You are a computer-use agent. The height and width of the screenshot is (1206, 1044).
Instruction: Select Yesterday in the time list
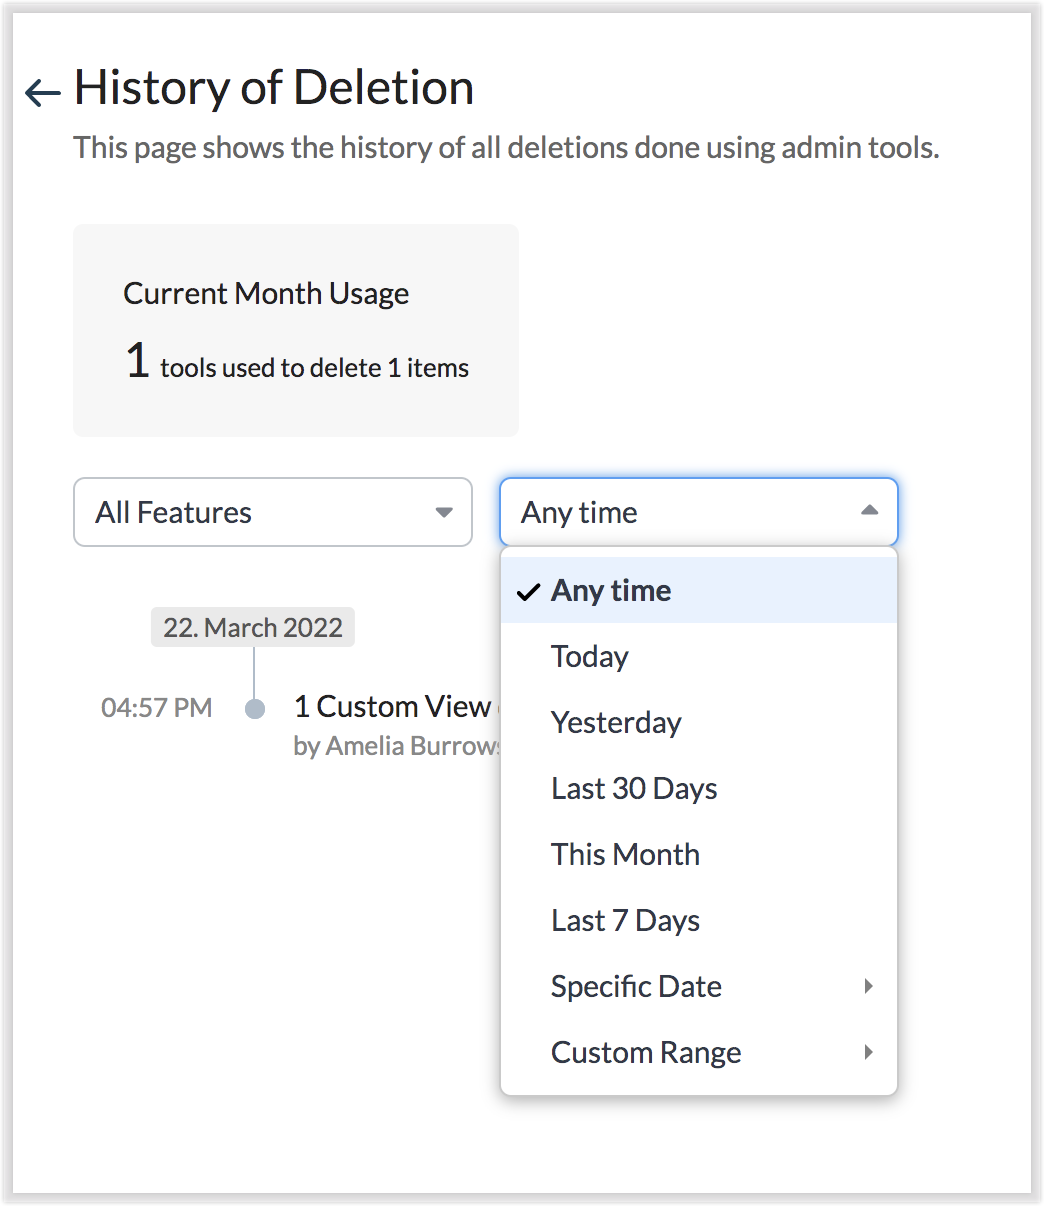616,722
